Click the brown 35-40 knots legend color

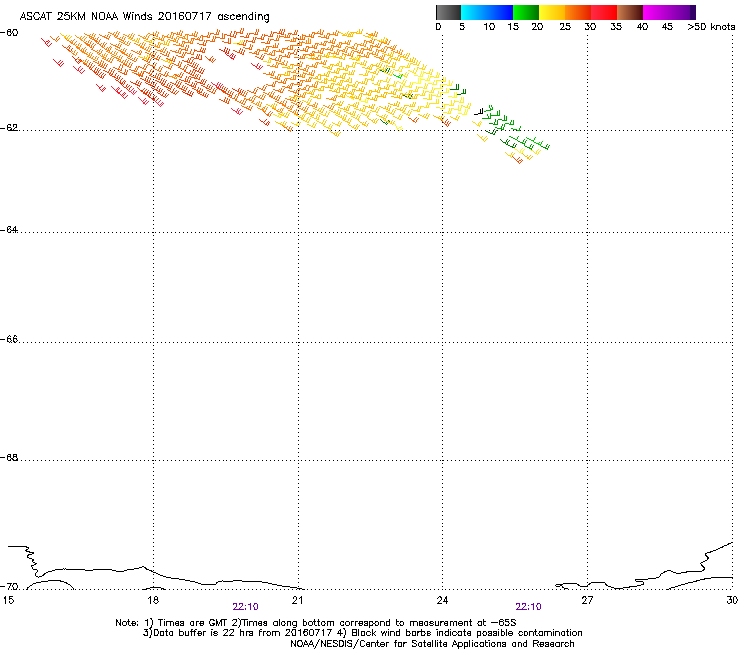[630, 12]
